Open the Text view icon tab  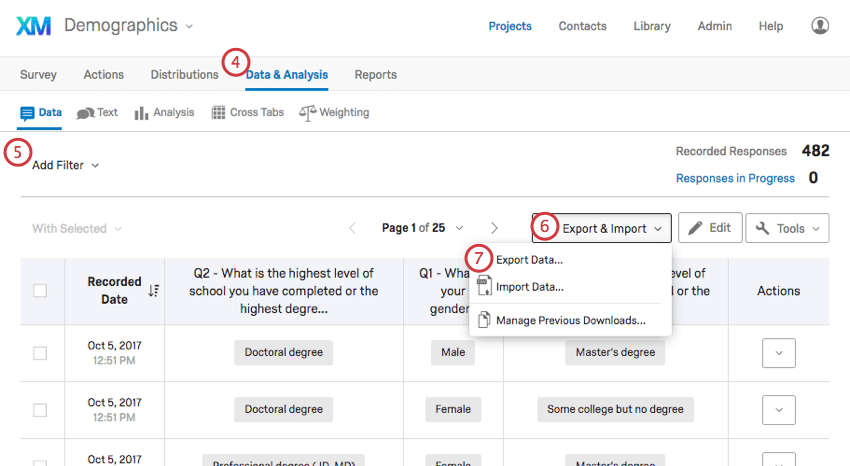[x=97, y=113]
